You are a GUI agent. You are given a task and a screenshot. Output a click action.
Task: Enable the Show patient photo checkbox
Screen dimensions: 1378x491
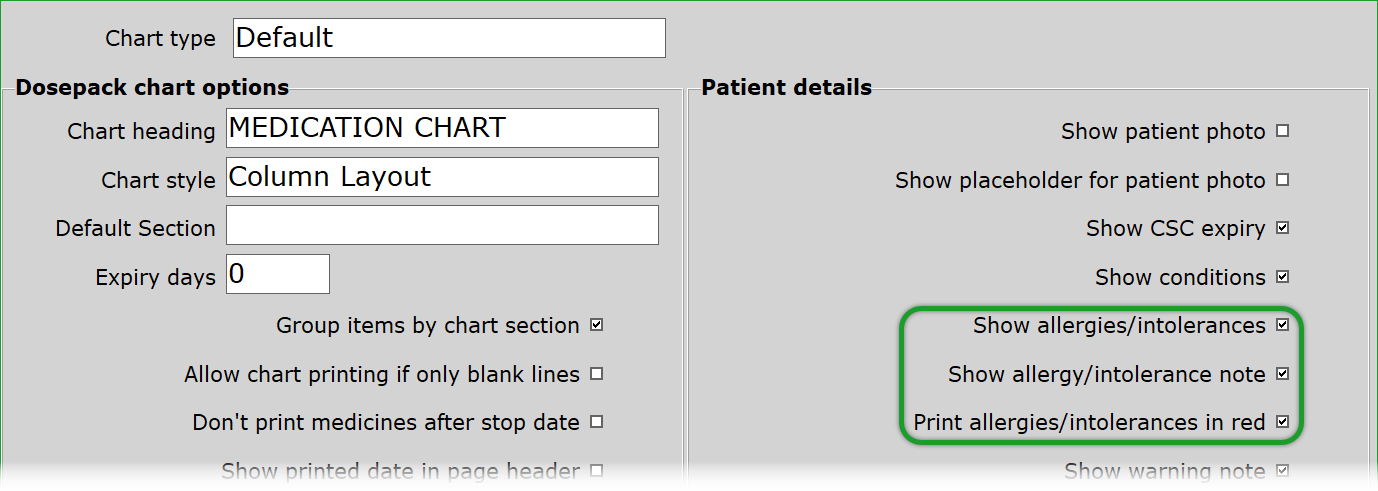(1283, 131)
